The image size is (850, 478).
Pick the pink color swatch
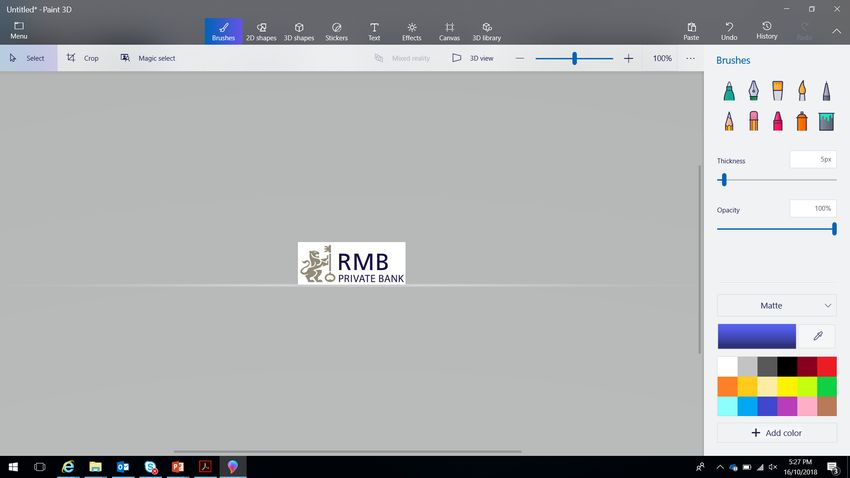tap(807, 406)
